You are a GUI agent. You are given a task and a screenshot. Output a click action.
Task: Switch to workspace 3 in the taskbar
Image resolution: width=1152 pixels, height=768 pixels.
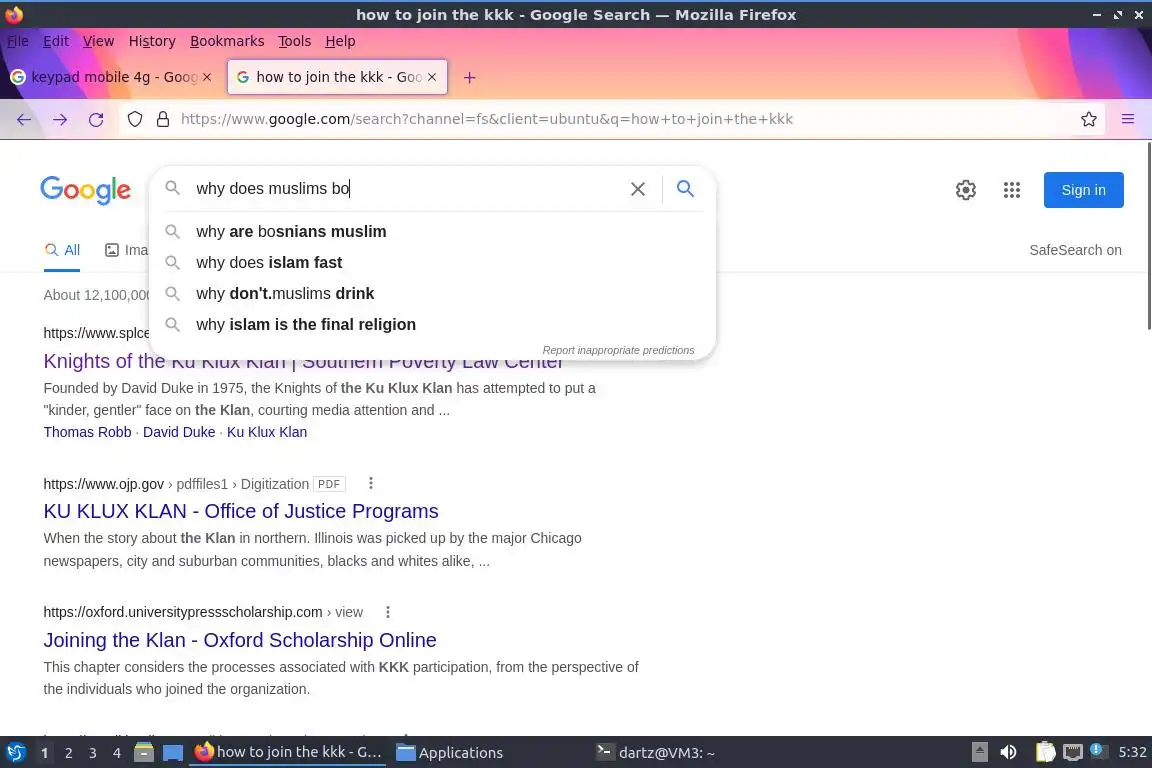pyautogui.click(x=93, y=753)
